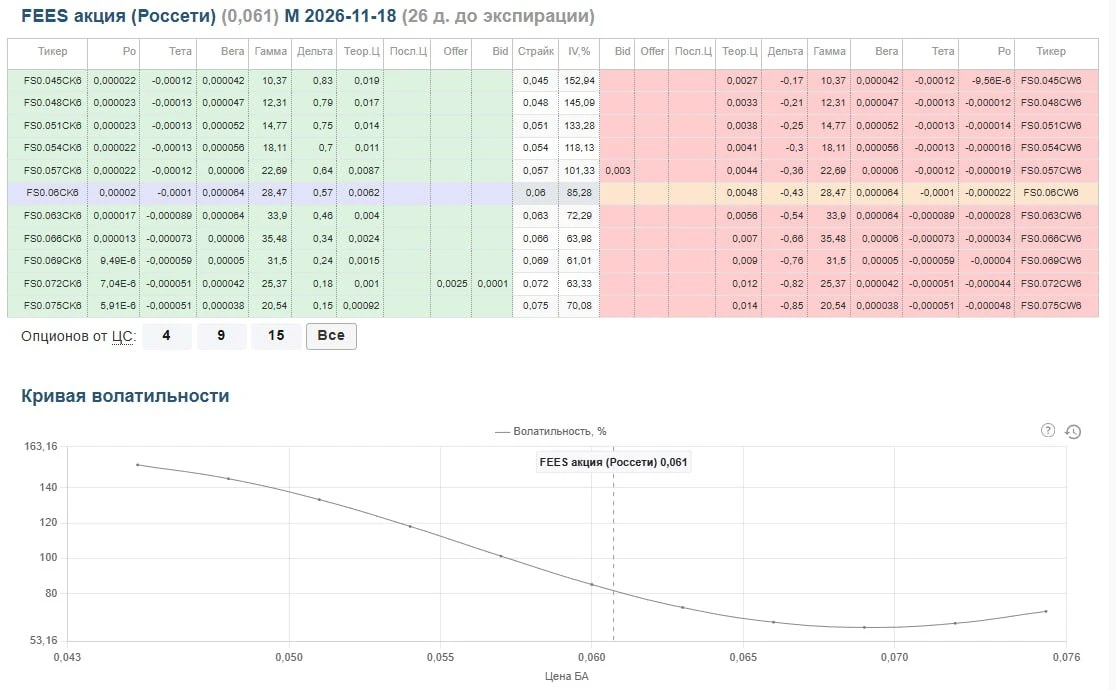Click Кривая волатильности section heading
Screen dimensions: 1116x690
(125, 396)
